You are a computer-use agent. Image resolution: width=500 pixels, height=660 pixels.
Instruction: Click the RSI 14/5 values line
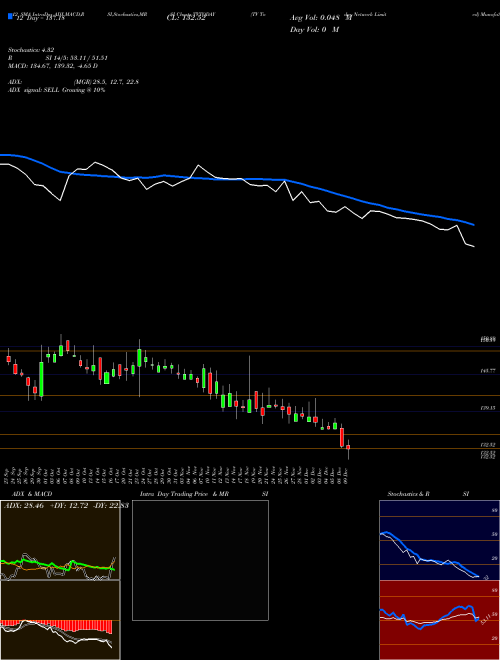[x=58, y=58]
